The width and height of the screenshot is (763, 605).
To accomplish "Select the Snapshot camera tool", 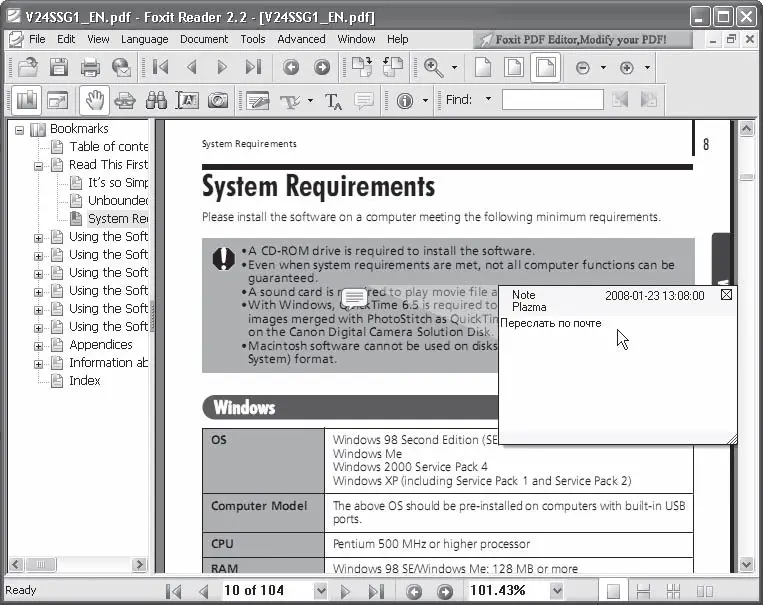I will [x=217, y=101].
